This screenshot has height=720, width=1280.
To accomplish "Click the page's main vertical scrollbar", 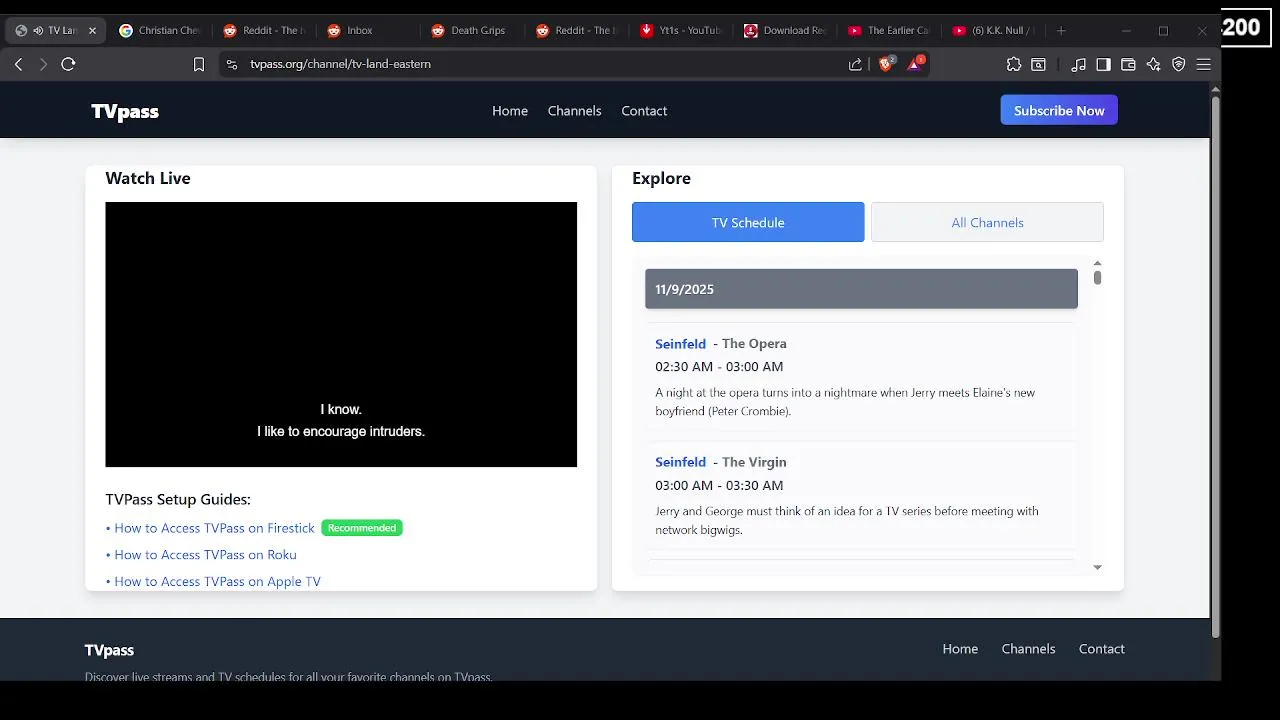I will coord(1215,366).
